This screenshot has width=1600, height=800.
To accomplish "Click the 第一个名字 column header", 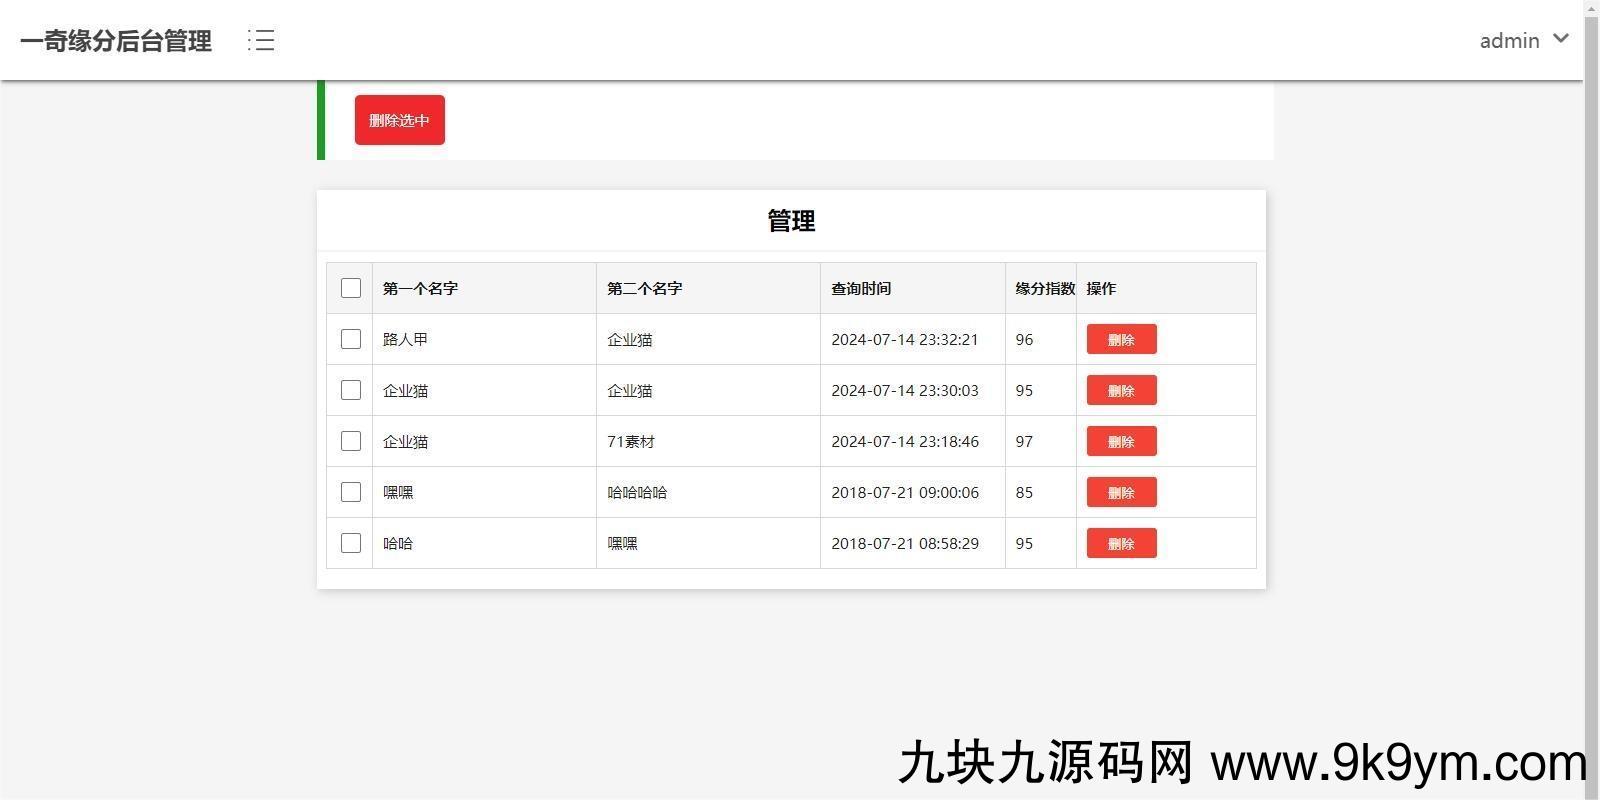I will 420,288.
